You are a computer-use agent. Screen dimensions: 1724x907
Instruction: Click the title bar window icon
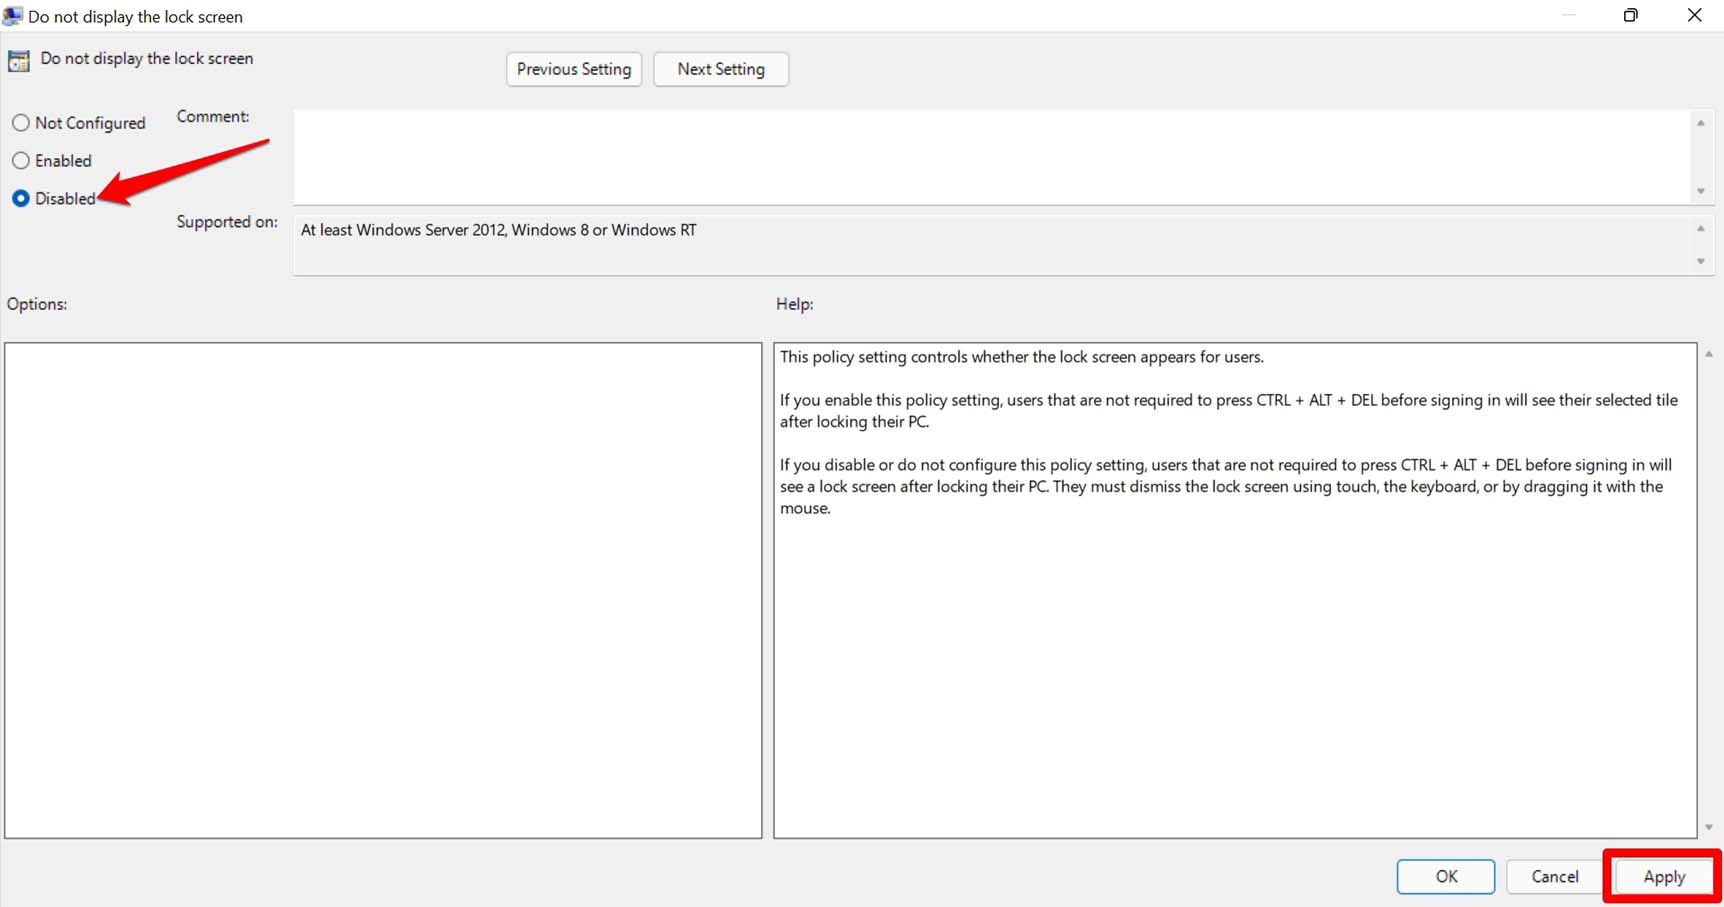tap(13, 16)
